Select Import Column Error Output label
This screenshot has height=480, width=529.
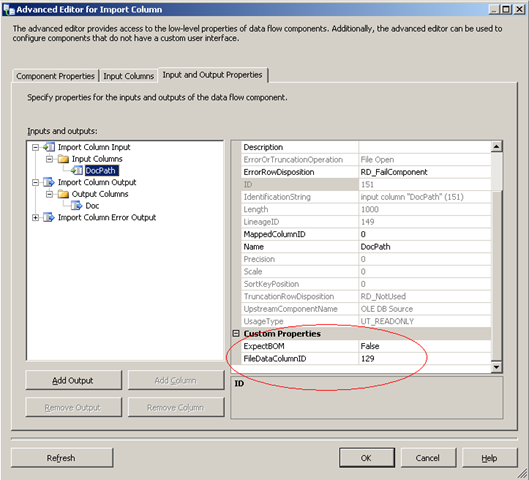pyautogui.click(x=107, y=218)
